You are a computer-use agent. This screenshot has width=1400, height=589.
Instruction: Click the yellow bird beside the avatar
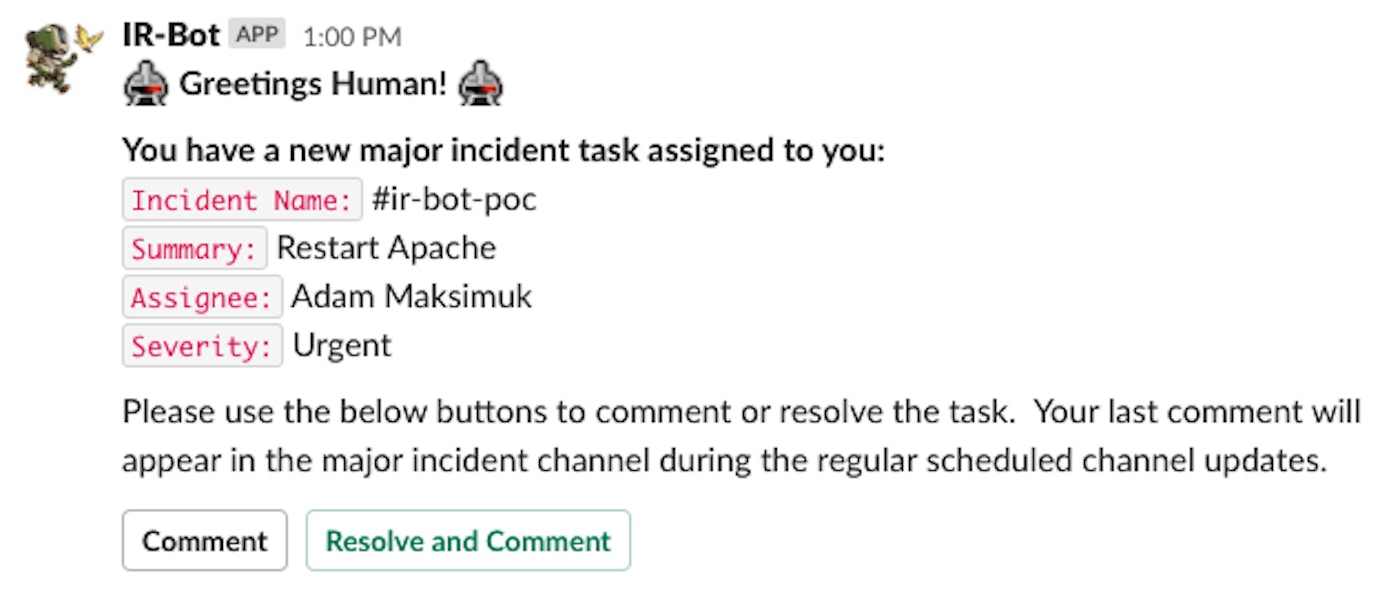90,38
